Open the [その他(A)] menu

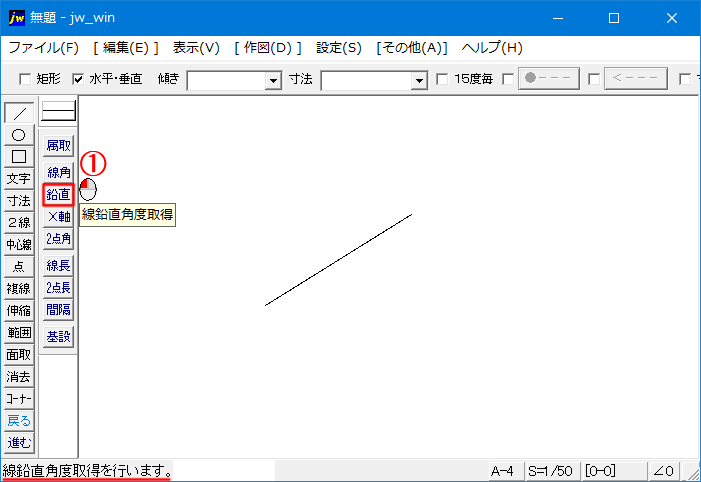click(x=411, y=48)
